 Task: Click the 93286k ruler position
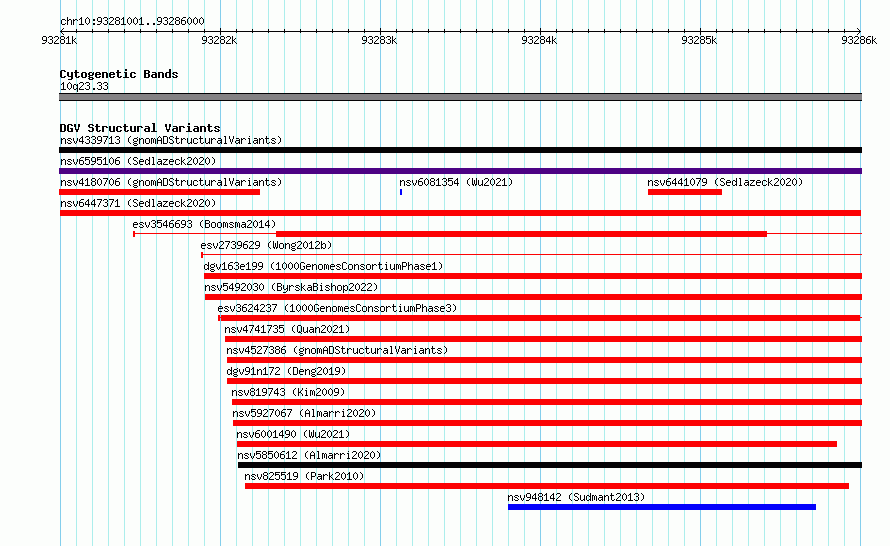[859, 40]
